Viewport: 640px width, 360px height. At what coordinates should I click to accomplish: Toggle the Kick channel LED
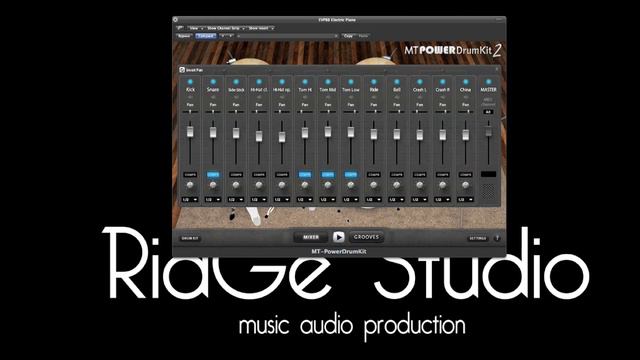point(190,82)
